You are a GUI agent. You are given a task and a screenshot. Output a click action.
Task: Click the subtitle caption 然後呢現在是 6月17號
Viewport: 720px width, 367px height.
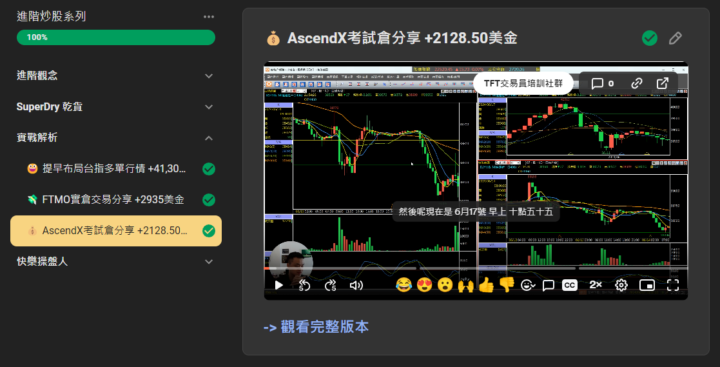coord(476,211)
